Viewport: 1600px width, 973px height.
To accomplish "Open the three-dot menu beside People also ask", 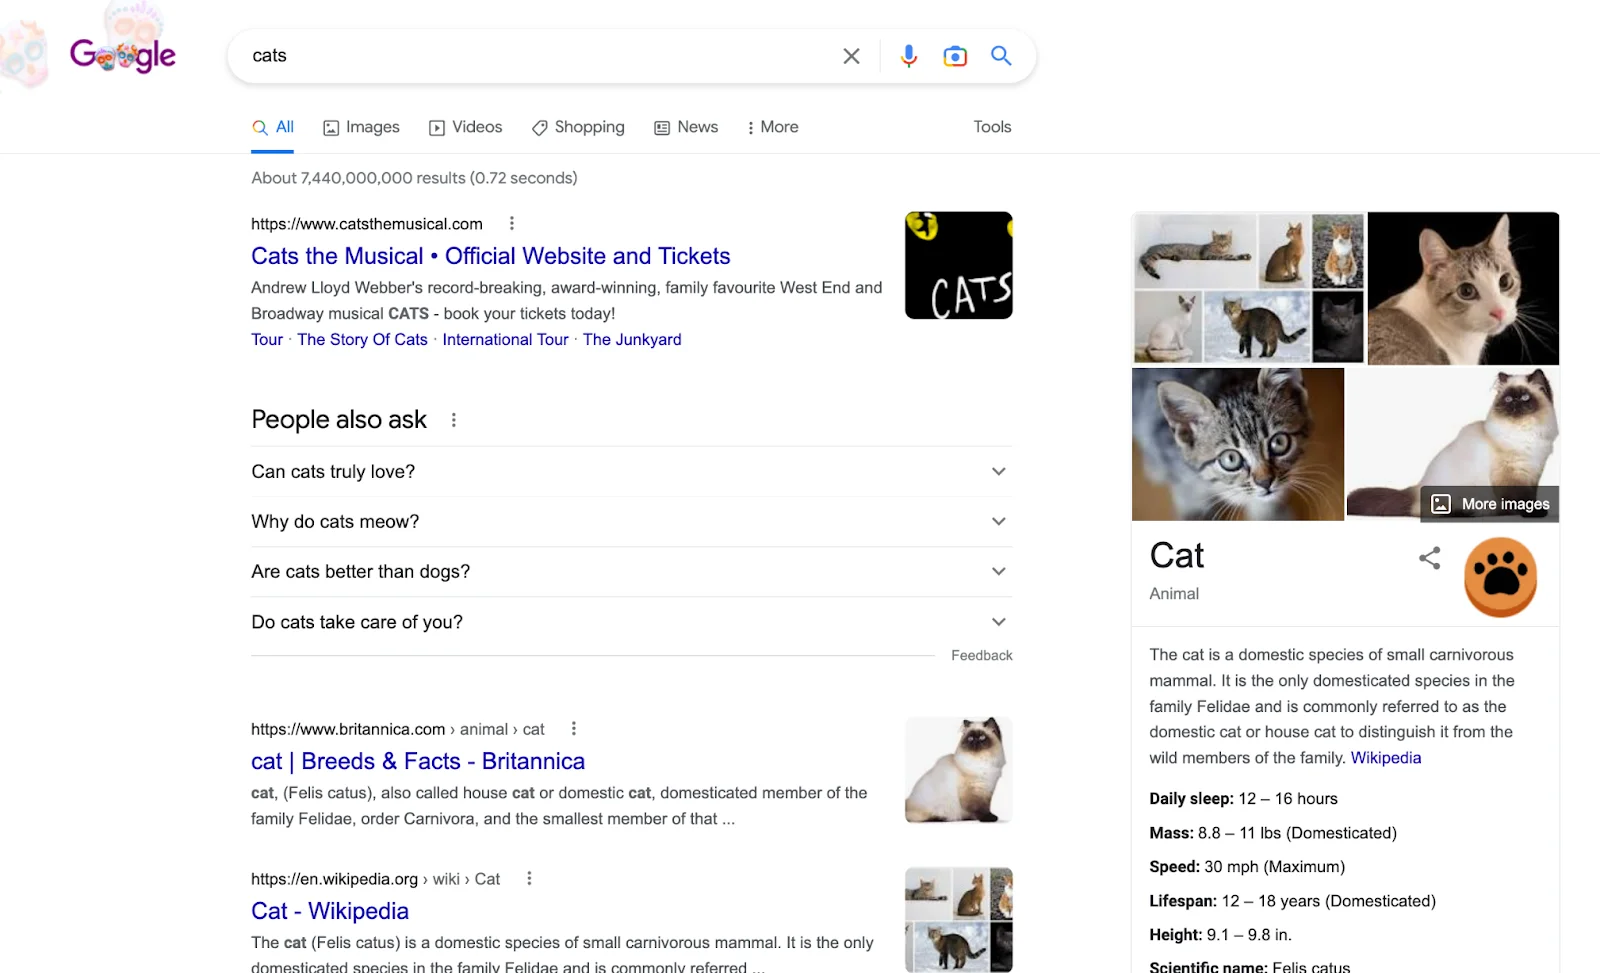I will pos(454,420).
